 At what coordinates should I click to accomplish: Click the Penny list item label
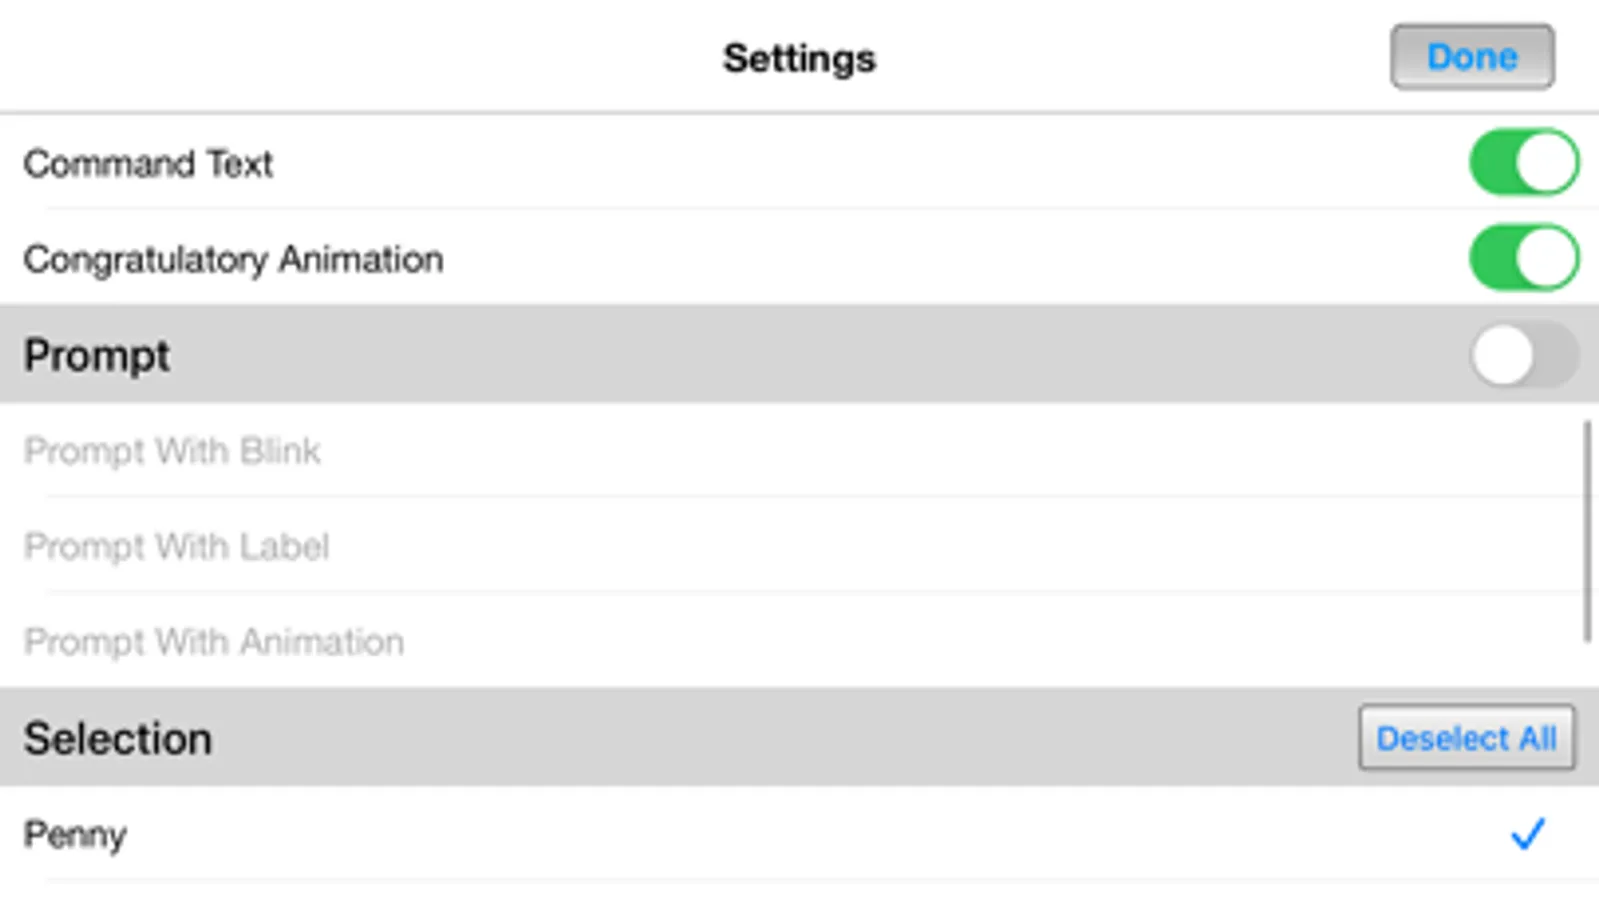[75, 834]
